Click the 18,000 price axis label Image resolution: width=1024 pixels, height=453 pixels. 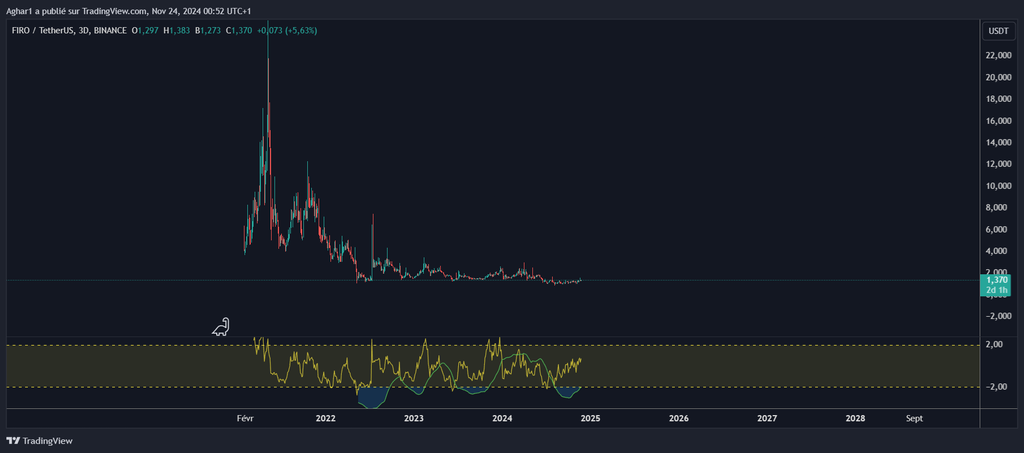tap(997, 99)
